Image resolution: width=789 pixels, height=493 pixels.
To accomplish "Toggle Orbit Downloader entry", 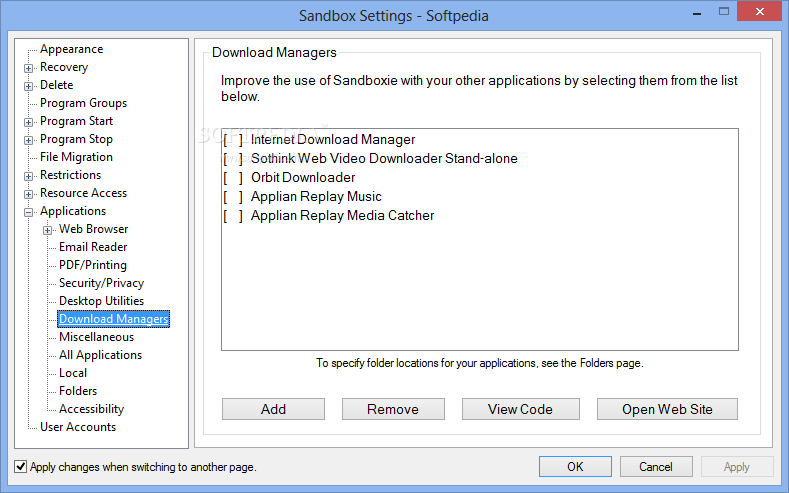I will click(x=233, y=178).
